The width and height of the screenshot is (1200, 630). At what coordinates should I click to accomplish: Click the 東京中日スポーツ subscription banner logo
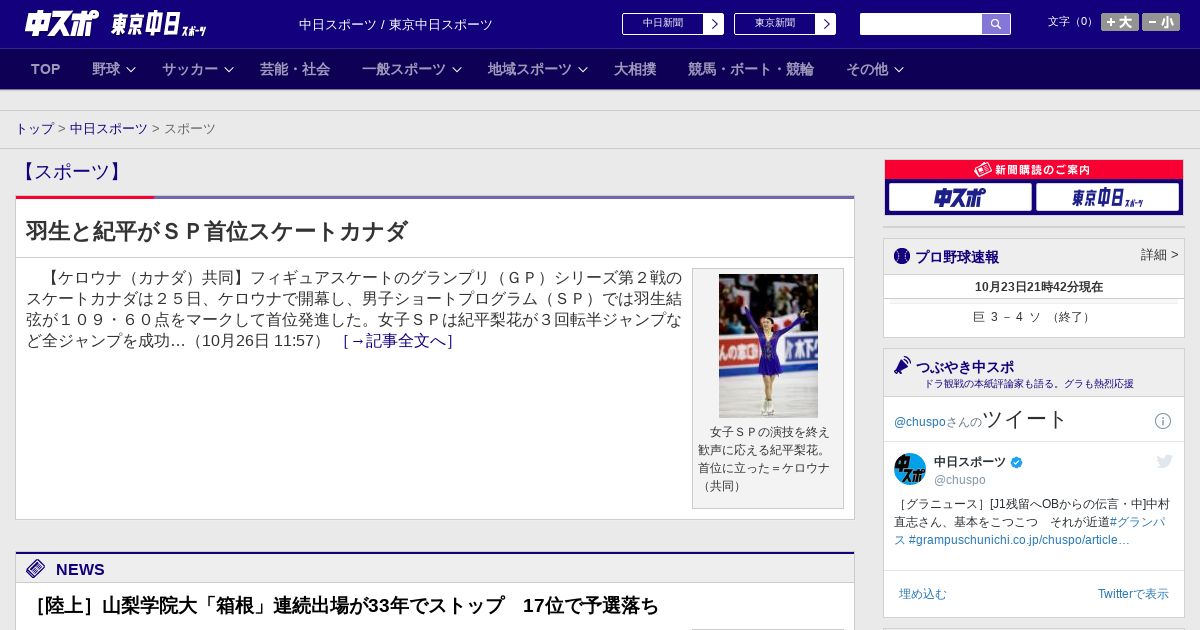[1108, 198]
